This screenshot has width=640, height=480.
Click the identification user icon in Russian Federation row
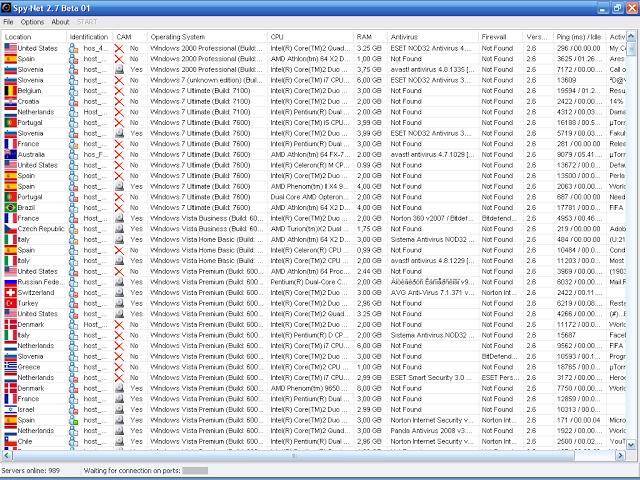73,282
